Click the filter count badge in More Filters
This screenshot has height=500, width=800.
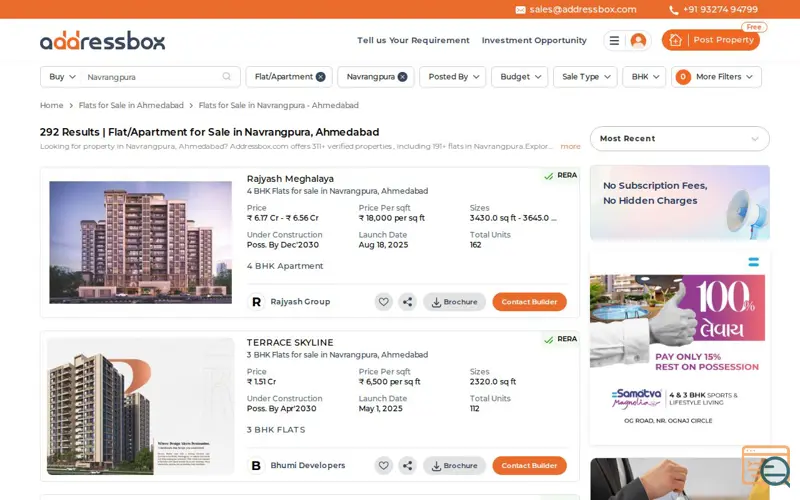pyautogui.click(x=683, y=77)
